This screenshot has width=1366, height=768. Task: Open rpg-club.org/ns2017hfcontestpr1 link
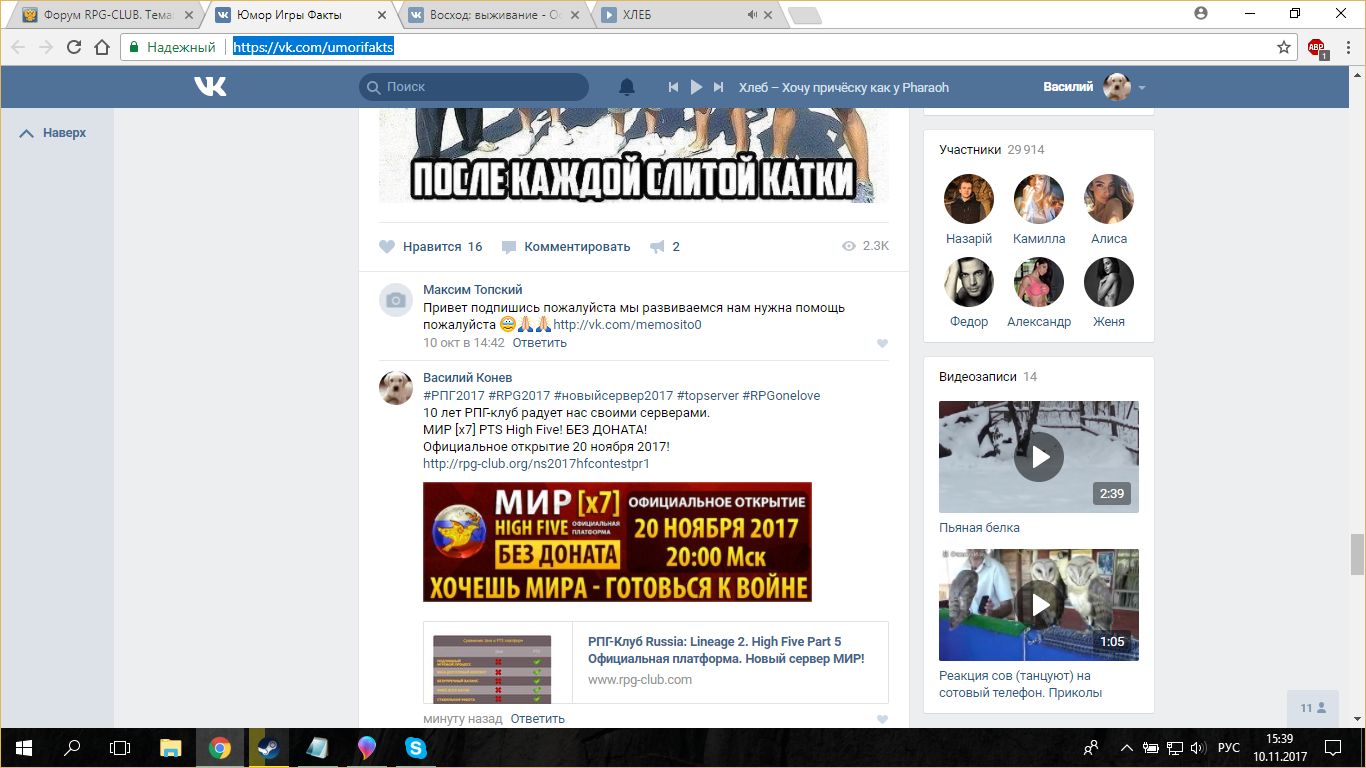click(x=536, y=463)
